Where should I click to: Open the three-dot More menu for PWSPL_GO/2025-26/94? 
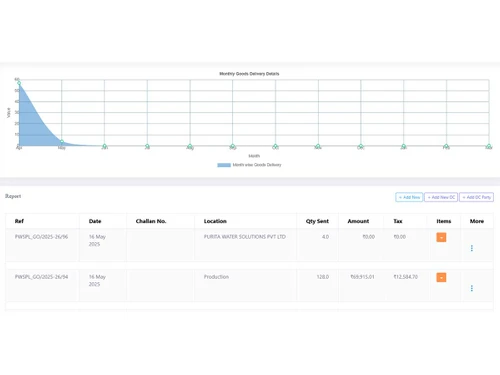[472, 288]
